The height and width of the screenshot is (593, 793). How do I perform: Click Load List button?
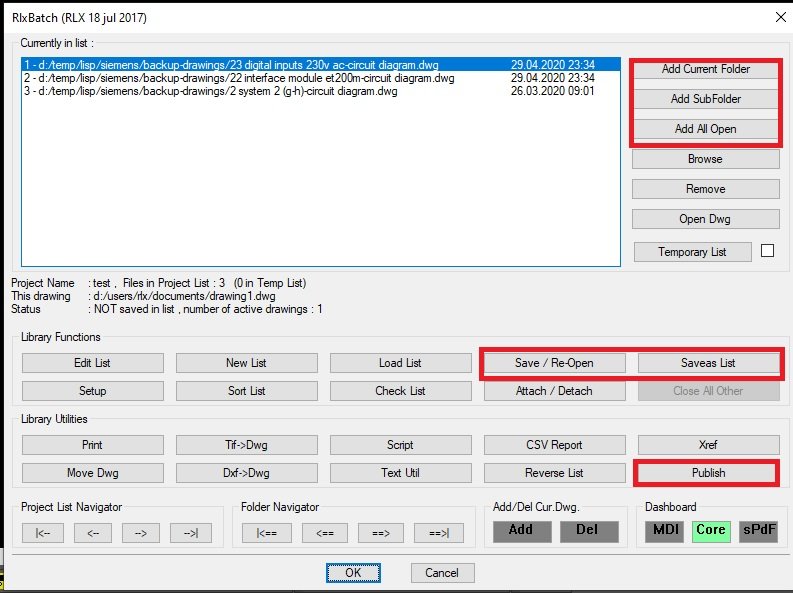pos(401,363)
